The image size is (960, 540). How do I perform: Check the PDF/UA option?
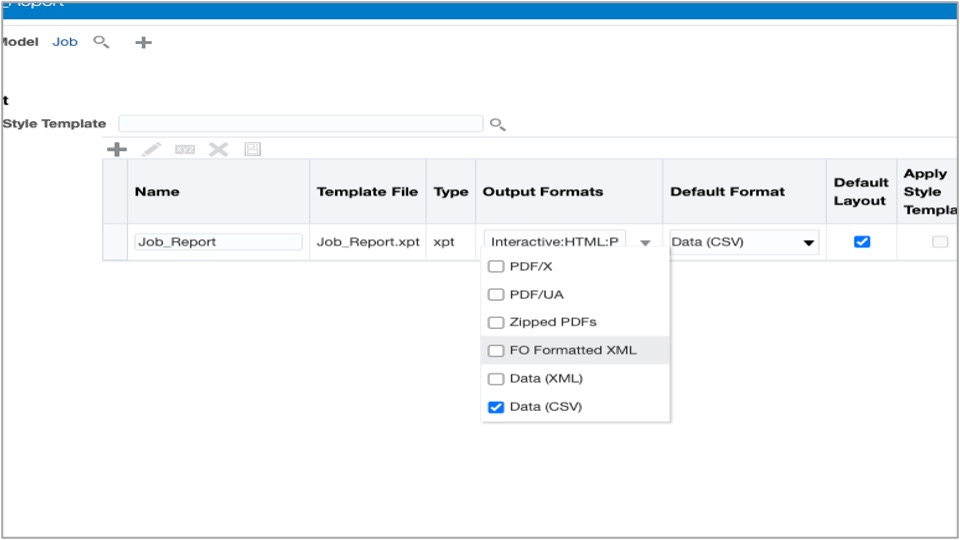point(496,295)
